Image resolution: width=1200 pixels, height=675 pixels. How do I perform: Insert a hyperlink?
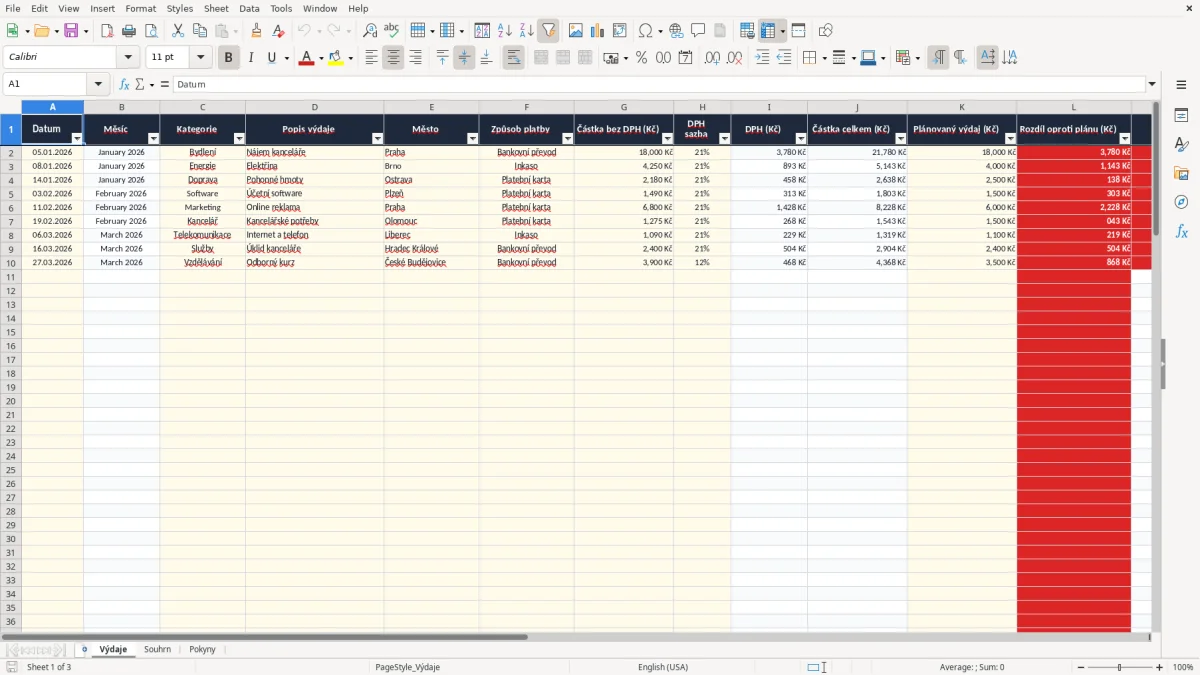pyautogui.click(x=676, y=31)
